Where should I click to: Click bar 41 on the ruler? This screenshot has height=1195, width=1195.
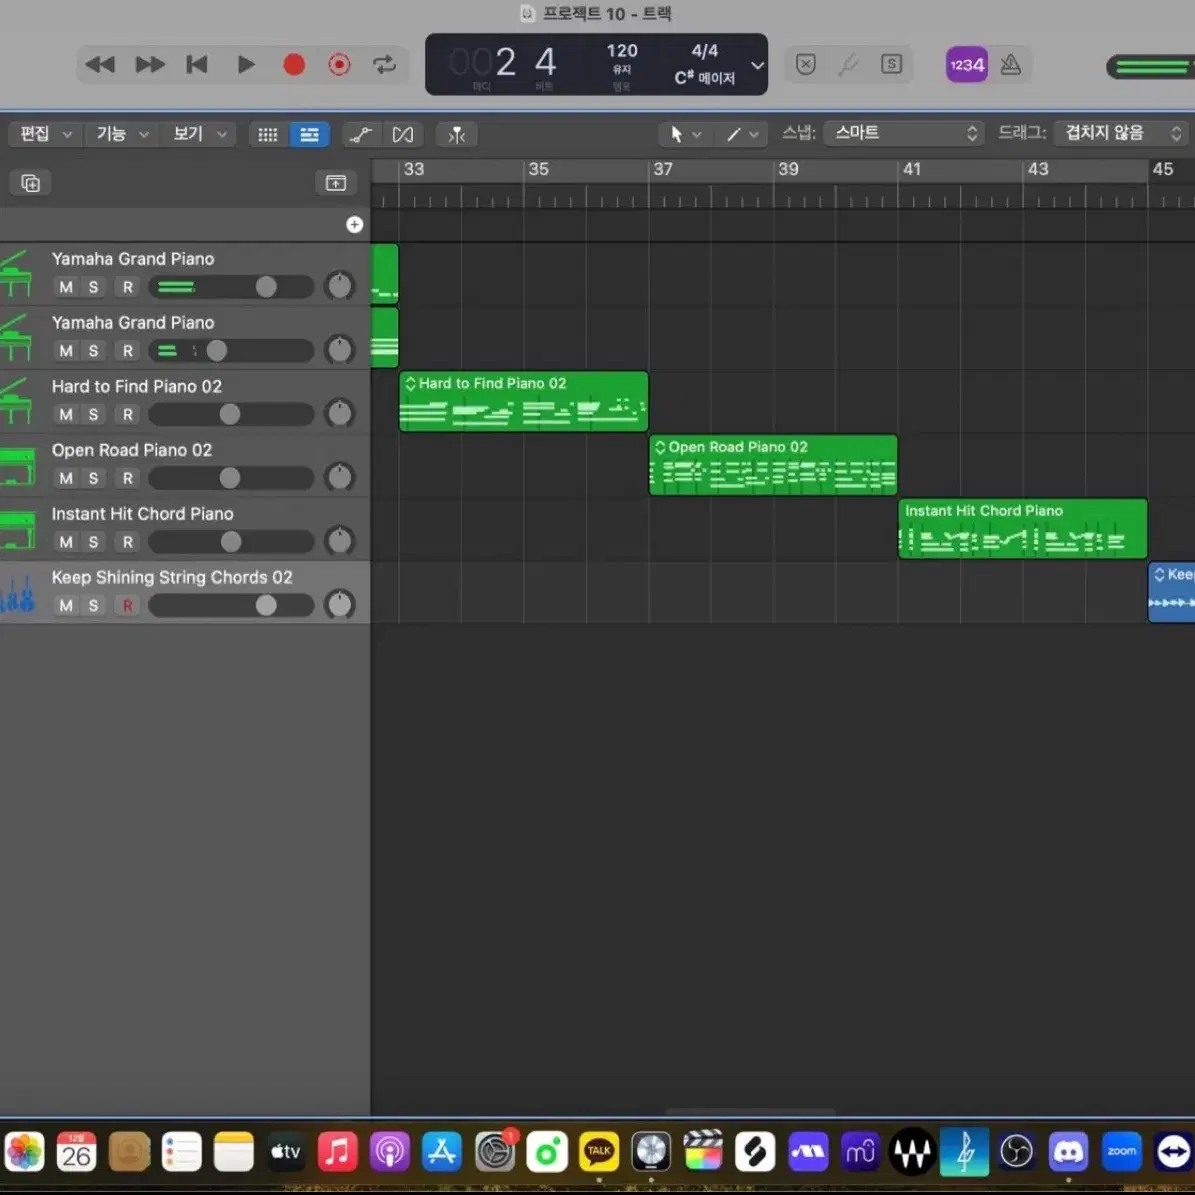click(x=911, y=169)
